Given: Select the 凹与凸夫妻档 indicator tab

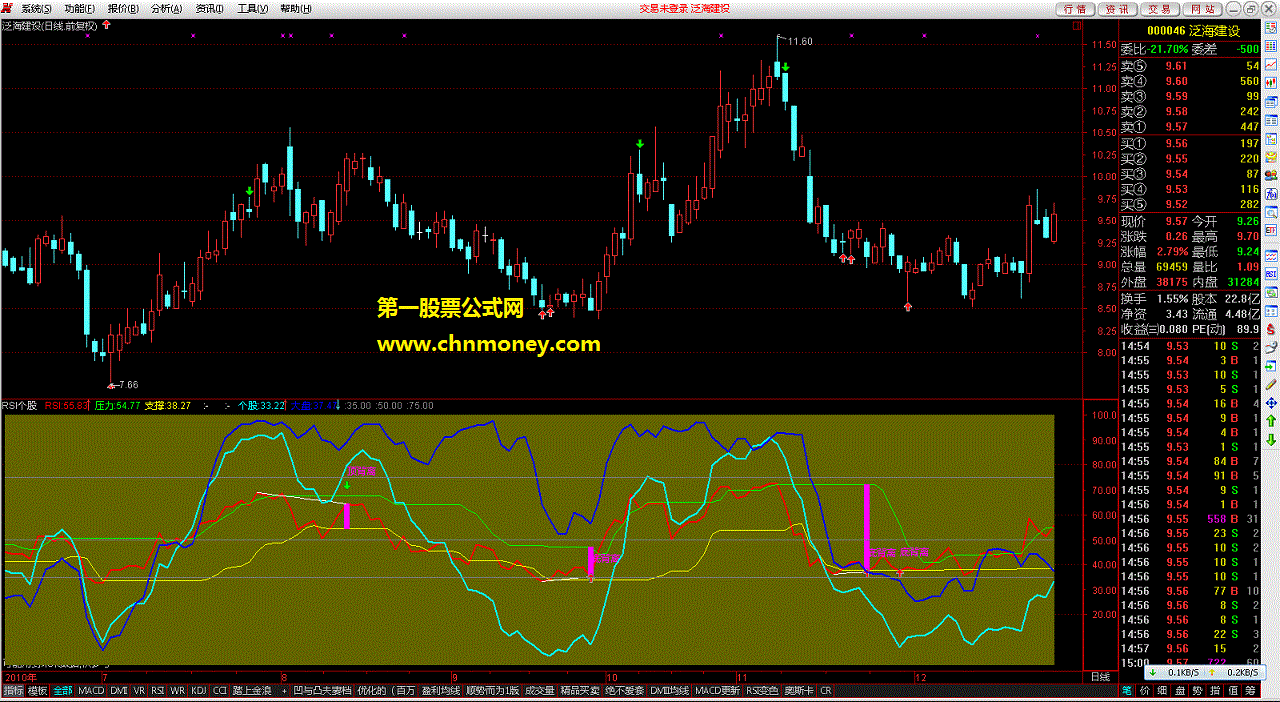Looking at the screenshot, I should click(x=322, y=690).
